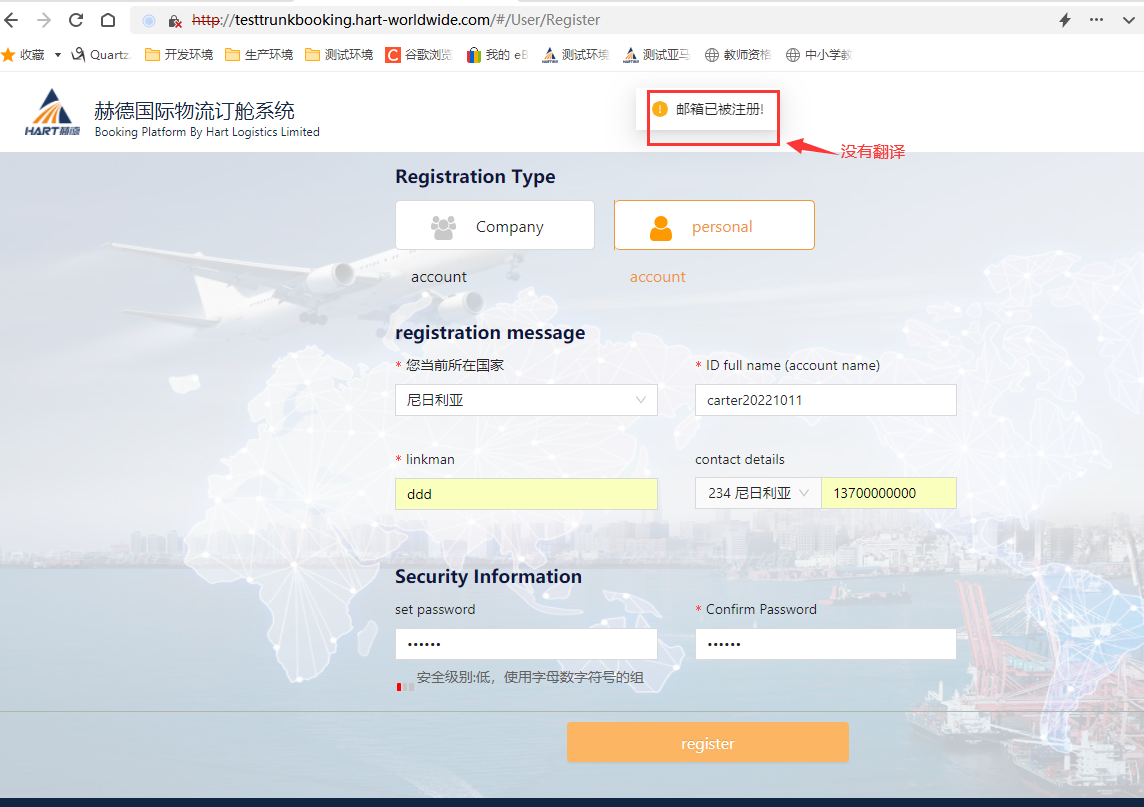
Task: Open the 生产环境 bookmark folder
Action: [x=260, y=55]
